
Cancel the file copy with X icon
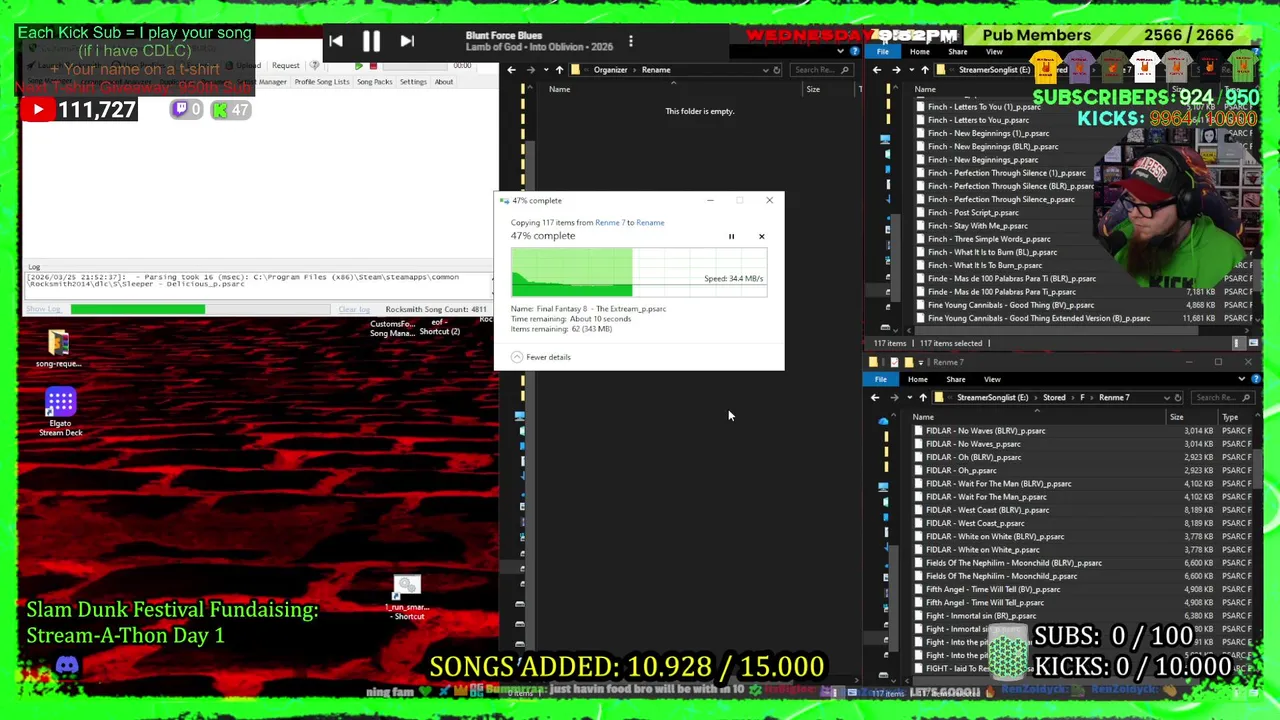click(x=761, y=237)
